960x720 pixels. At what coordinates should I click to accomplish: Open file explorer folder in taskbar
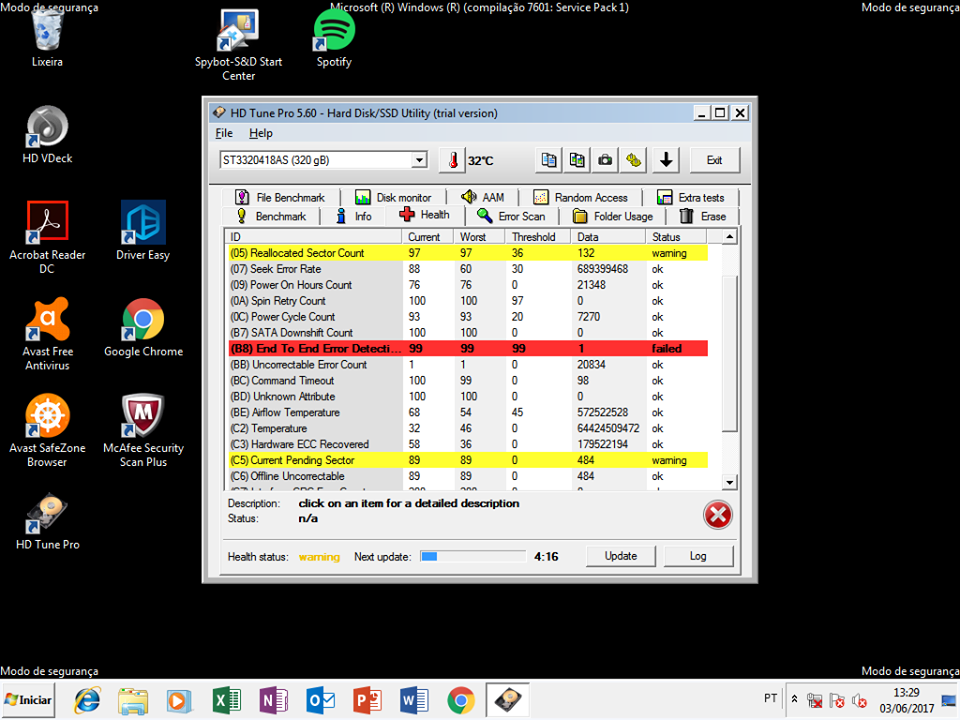133,700
